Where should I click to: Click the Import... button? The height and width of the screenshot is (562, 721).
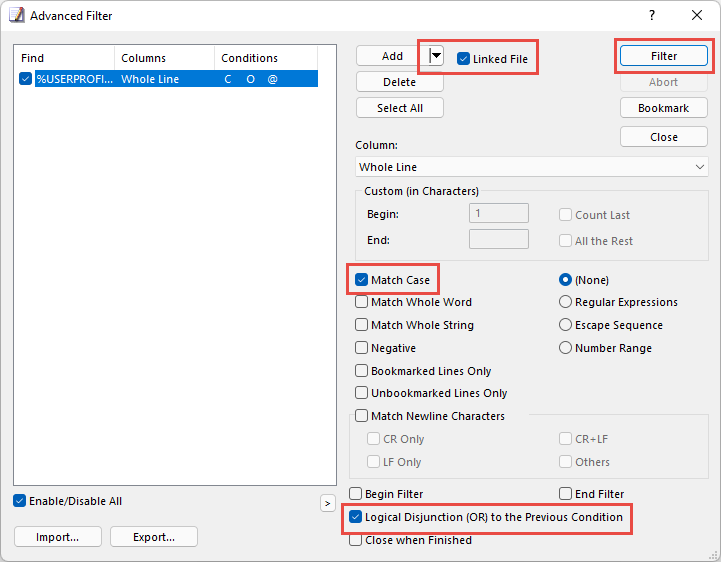pyautogui.click(x=57, y=537)
